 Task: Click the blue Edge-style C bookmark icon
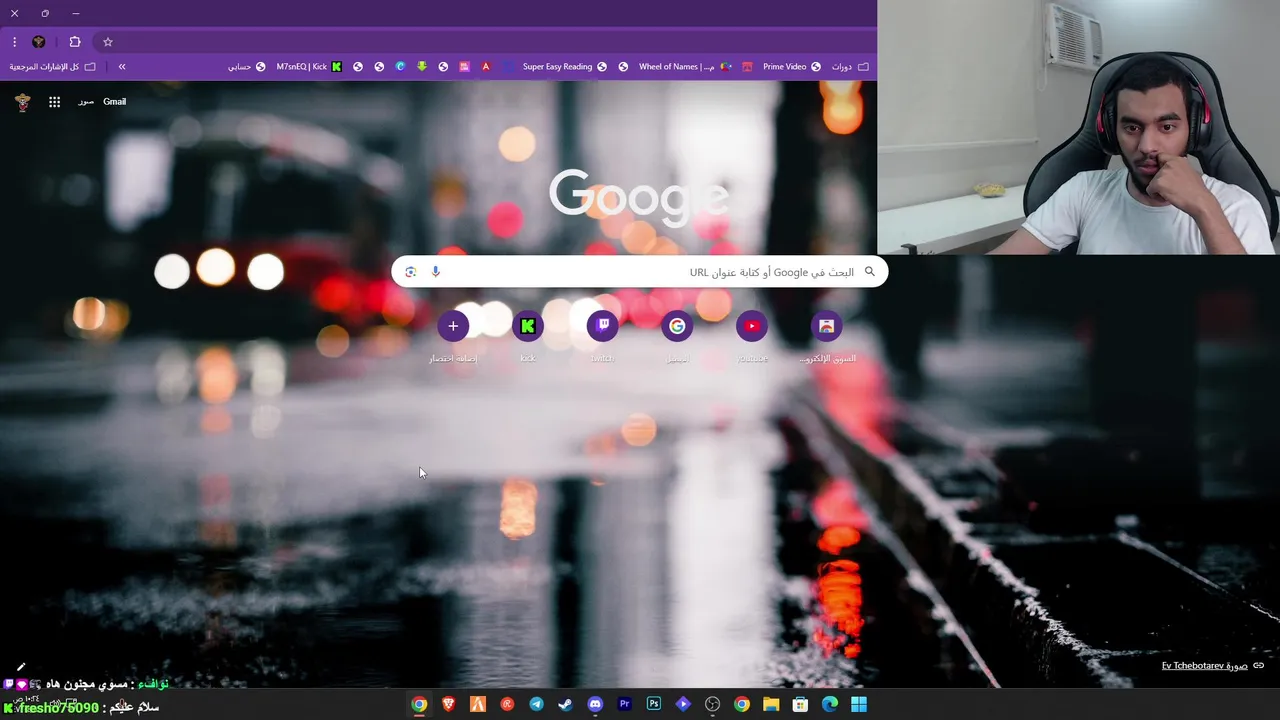pos(400,67)
